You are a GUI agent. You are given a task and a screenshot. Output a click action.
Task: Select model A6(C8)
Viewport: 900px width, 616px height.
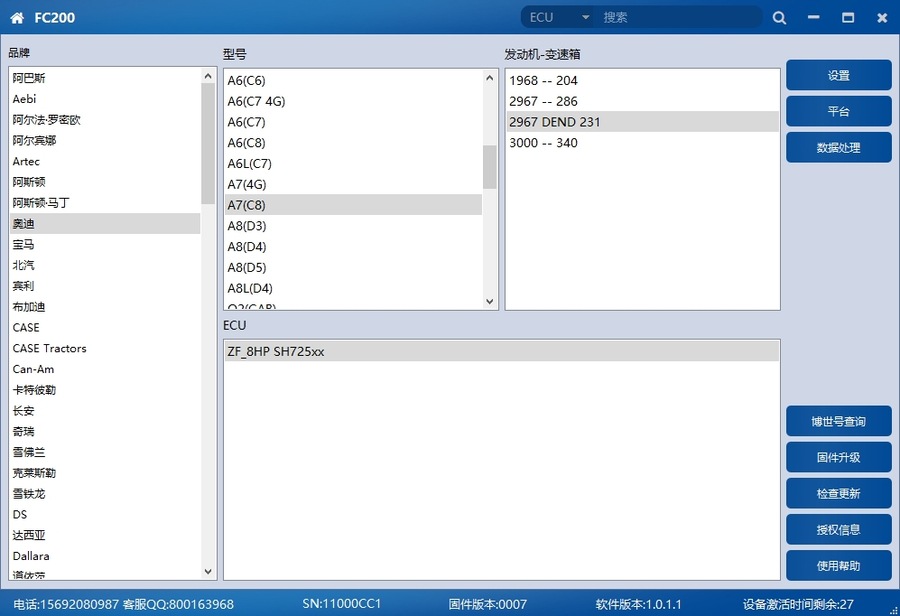[354, 142]
